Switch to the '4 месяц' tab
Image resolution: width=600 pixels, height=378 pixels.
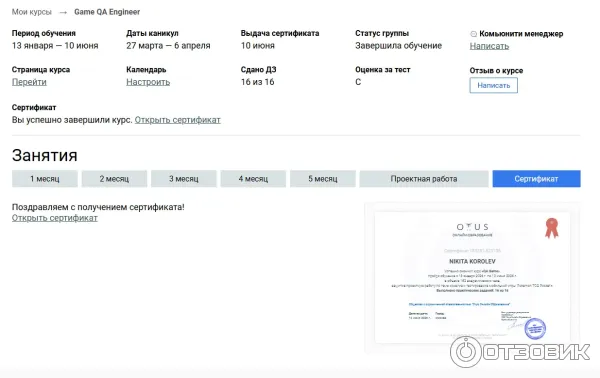coord(253,179)
